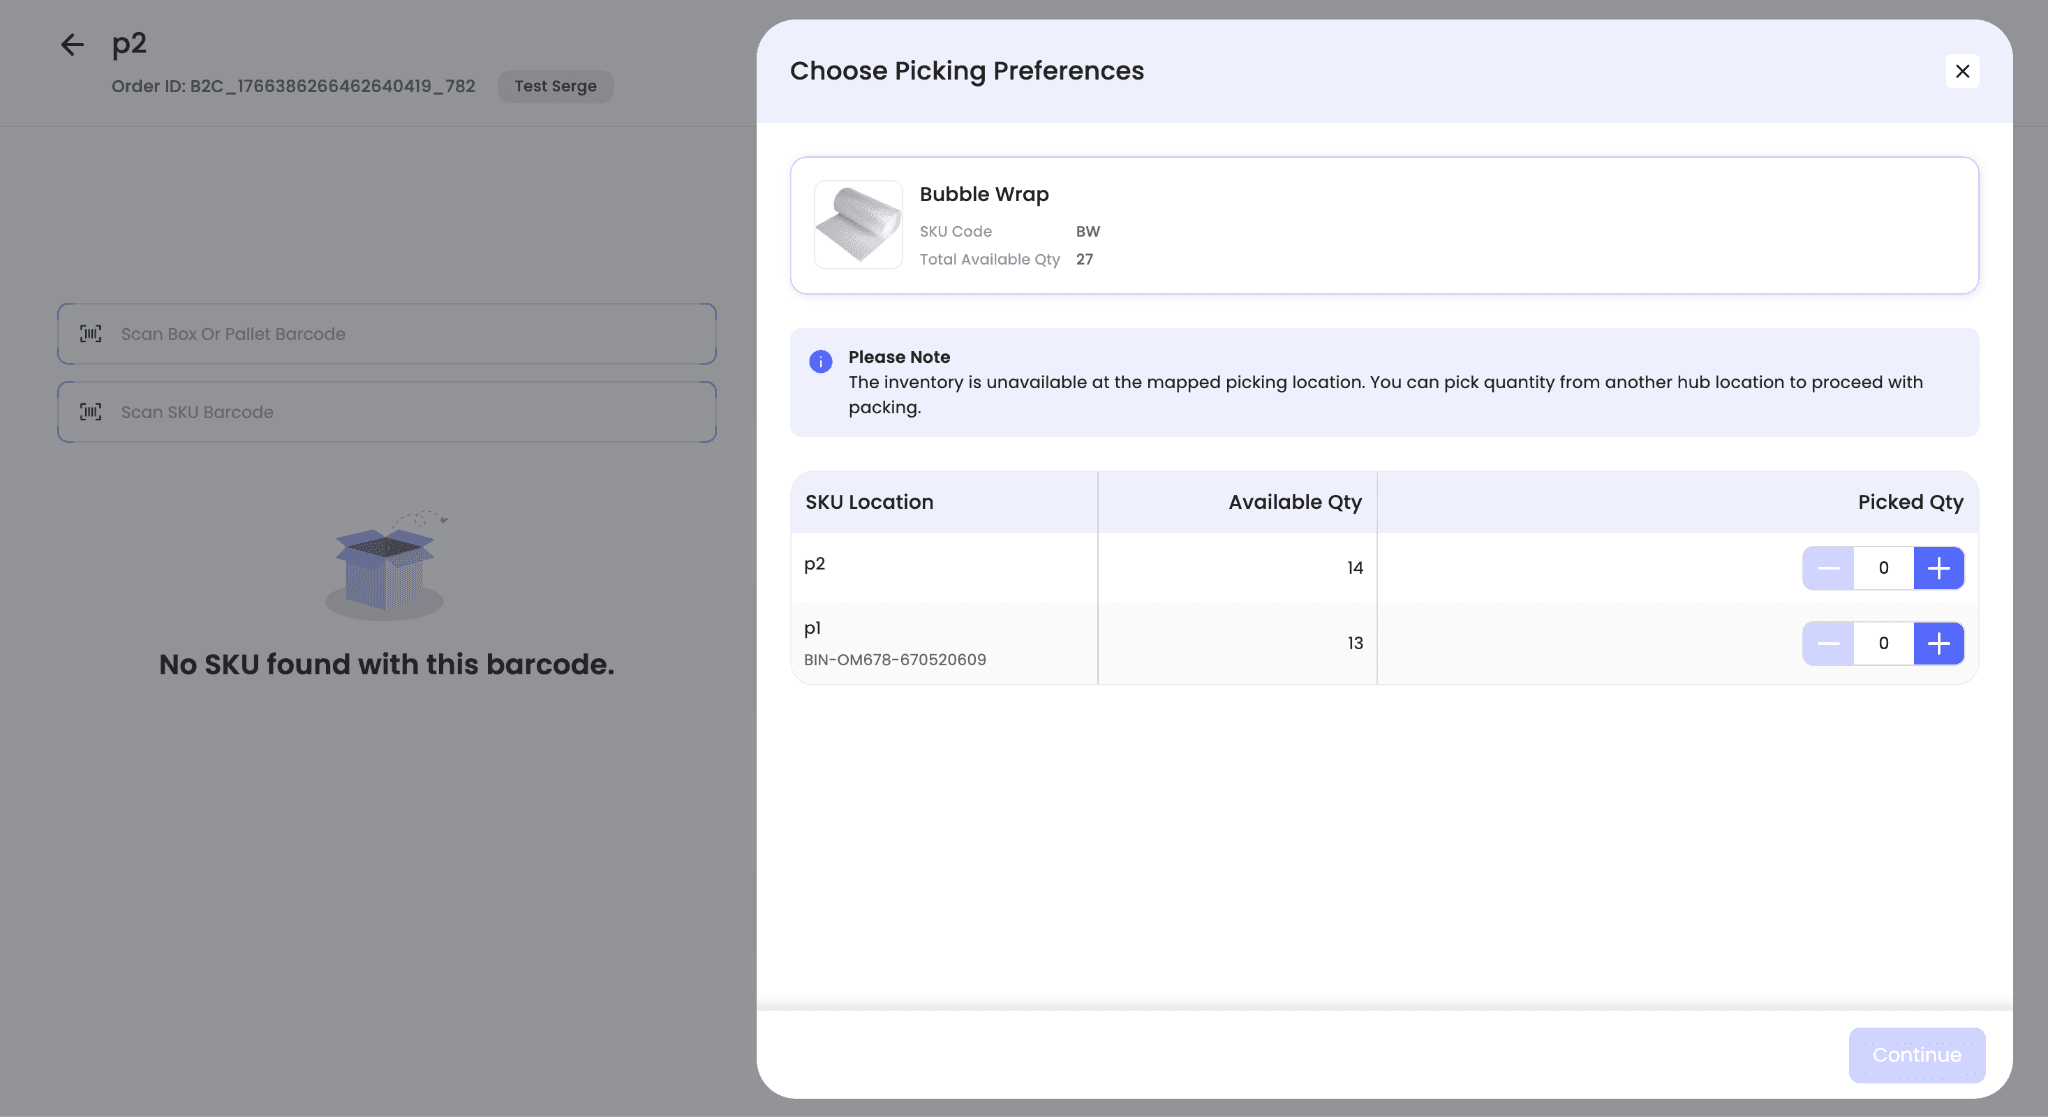Decrease picked quantity for location p2
Screen dimensions: 2048x1117
click(x=1828, y=568)
